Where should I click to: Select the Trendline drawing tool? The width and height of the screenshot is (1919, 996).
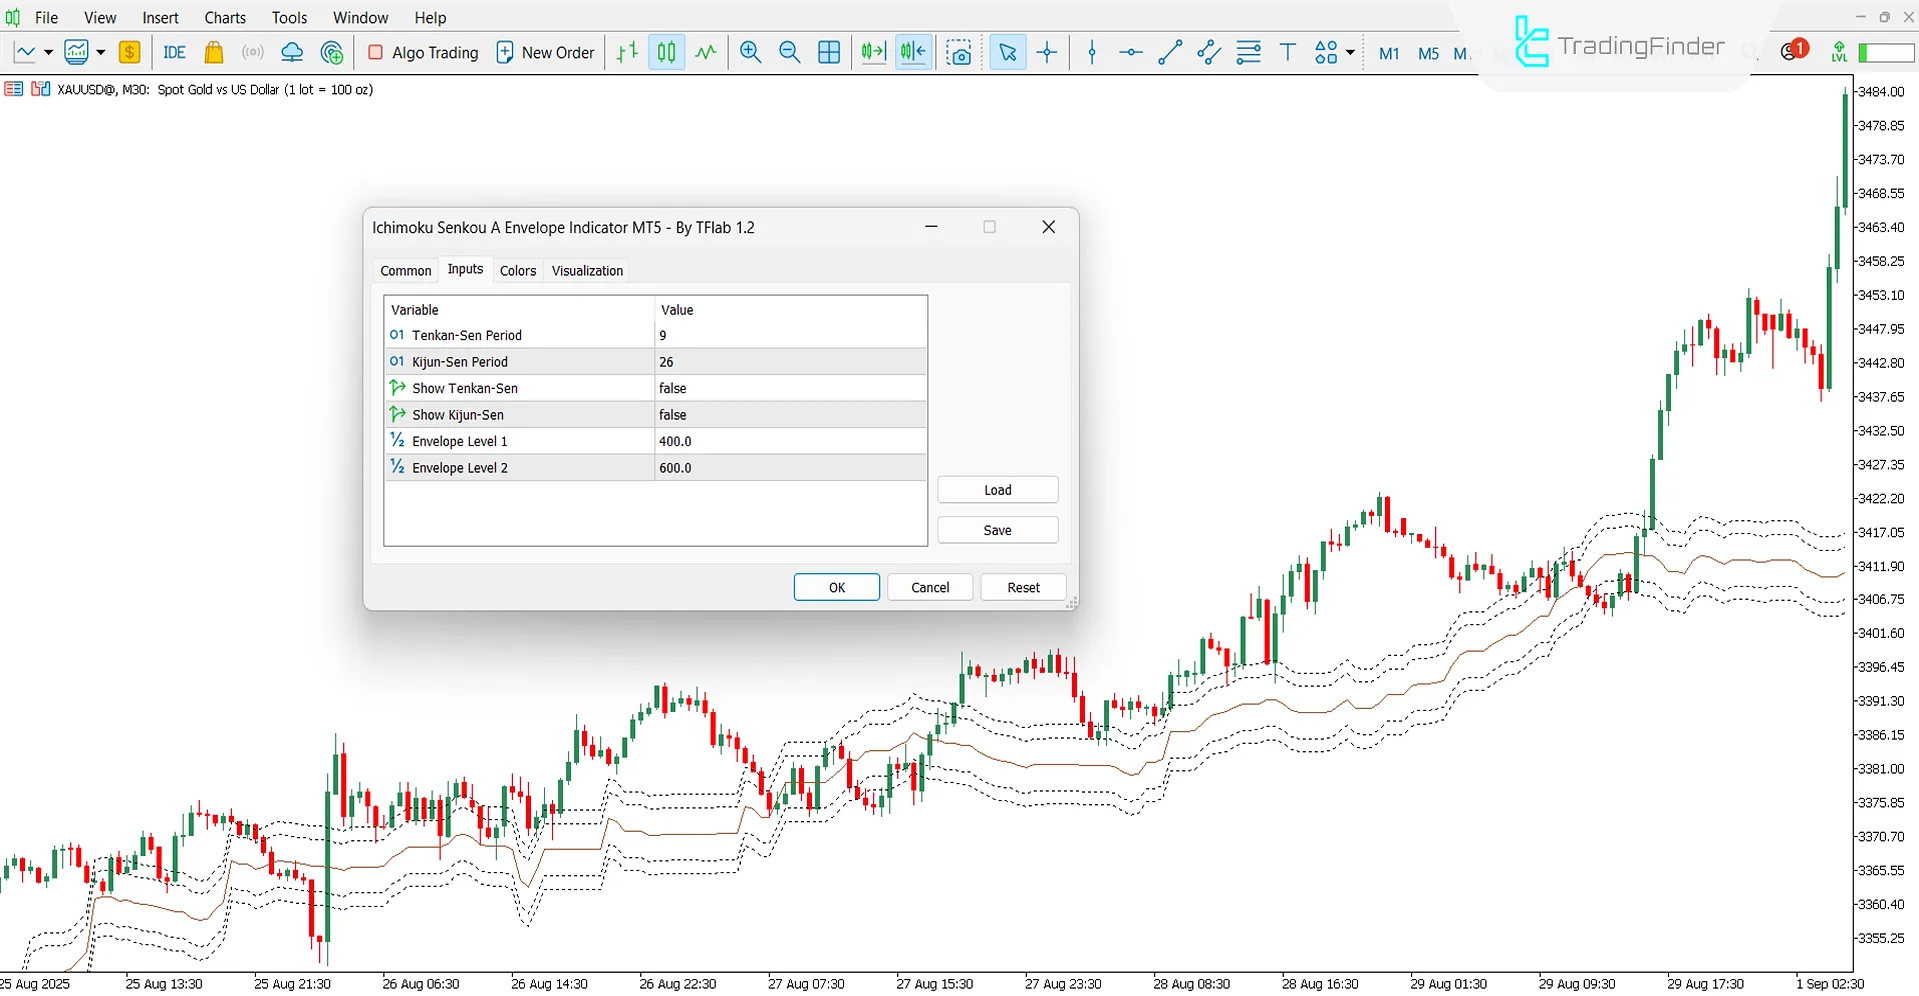[x=1169, y=52]
